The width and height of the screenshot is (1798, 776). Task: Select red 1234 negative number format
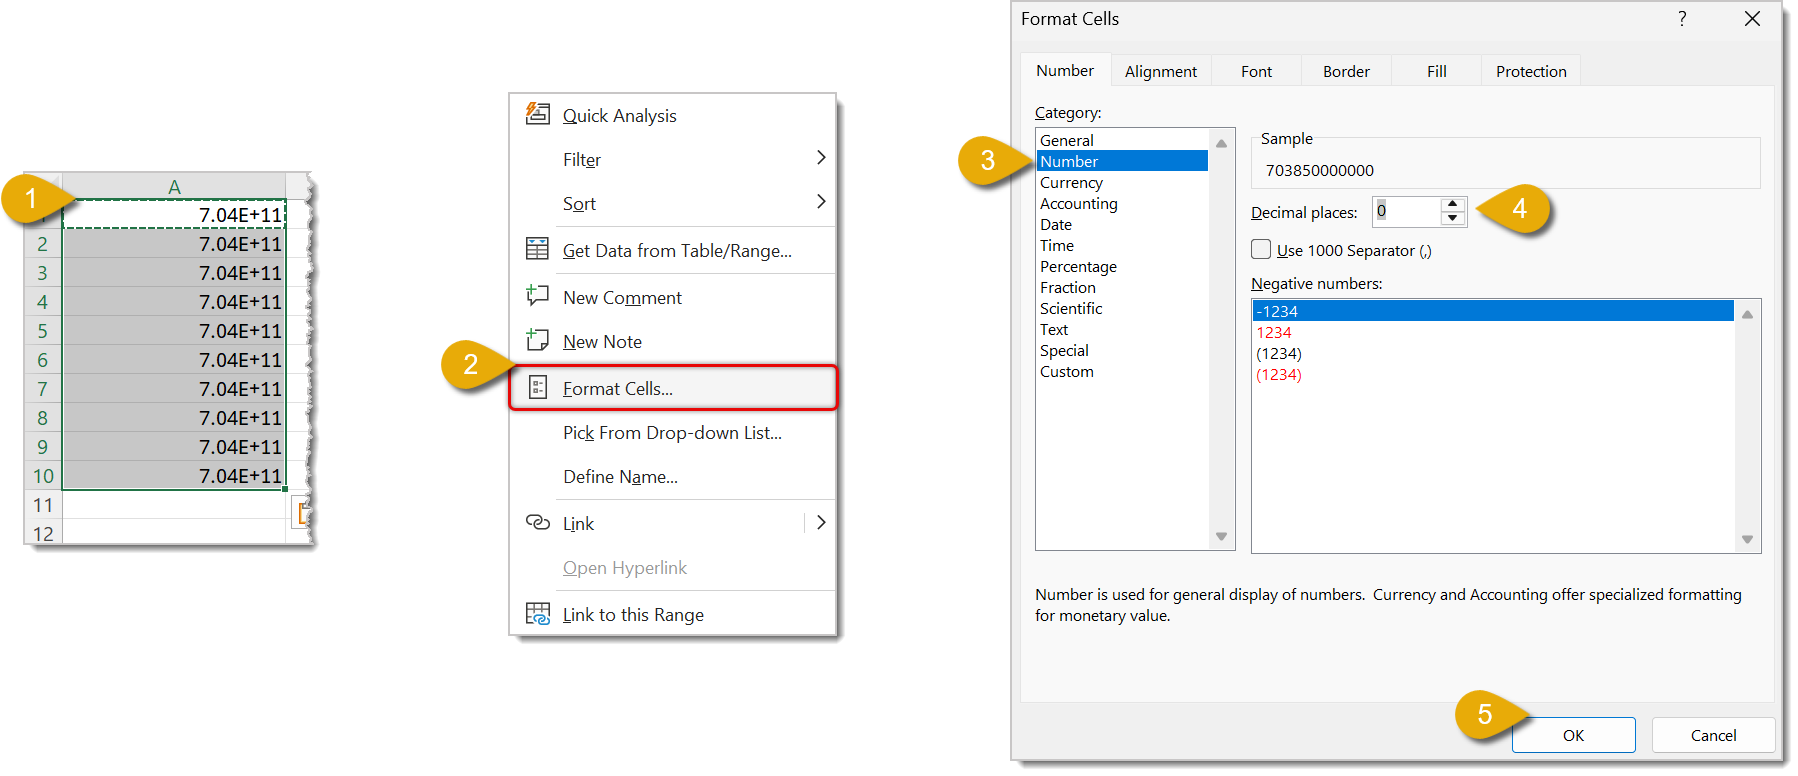1494,332
